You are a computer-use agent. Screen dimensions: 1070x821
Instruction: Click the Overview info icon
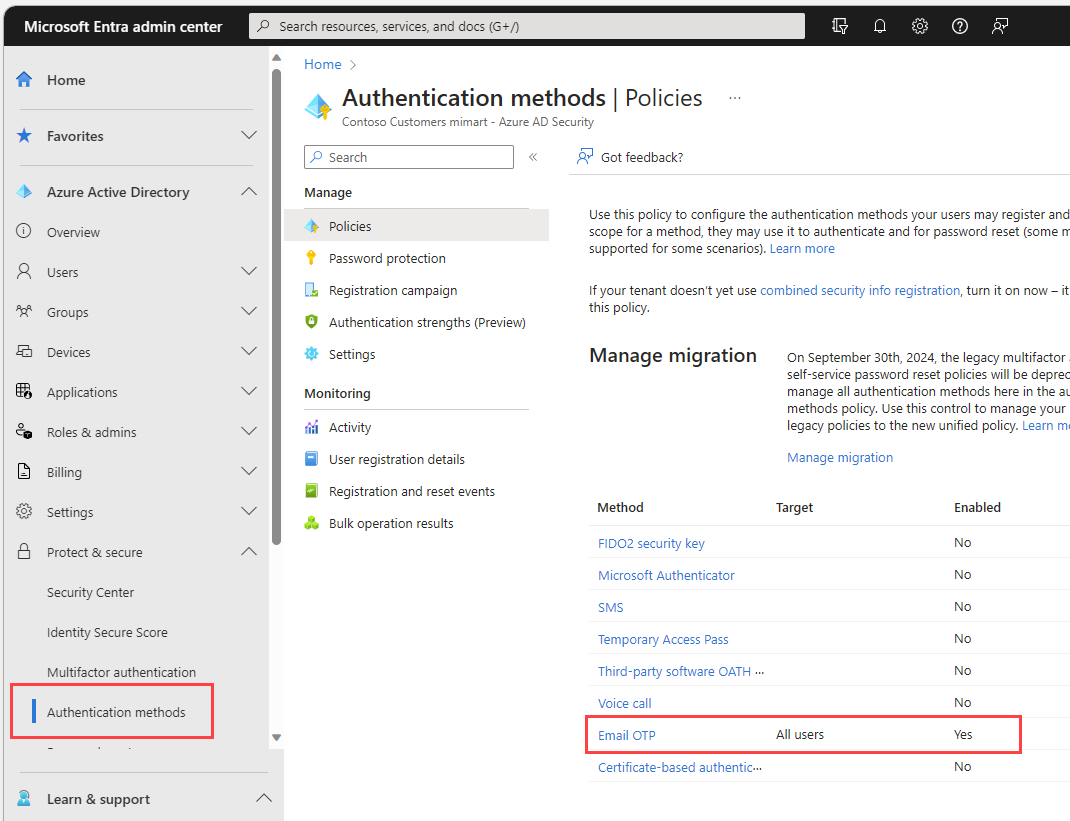(x=24, y=231)
